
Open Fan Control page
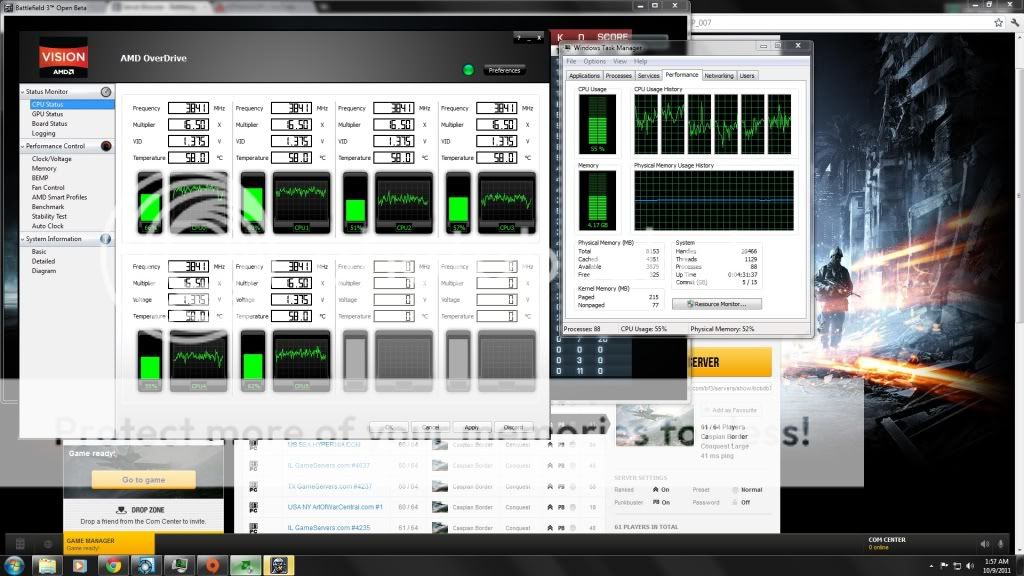48,187
